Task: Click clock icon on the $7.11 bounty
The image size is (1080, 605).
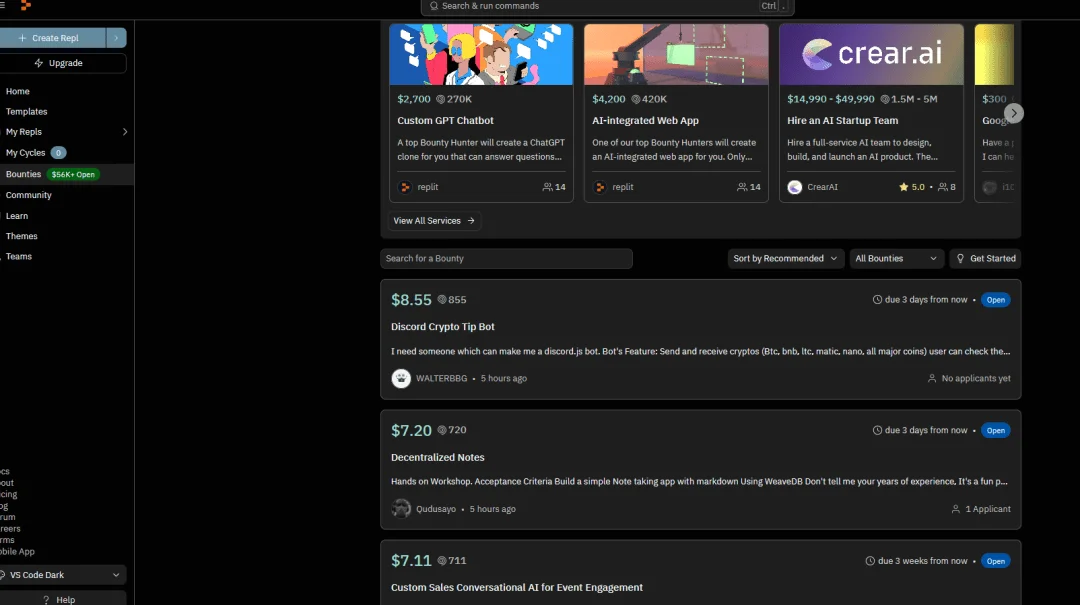Action: pyautogui.click(x=870, y=561)
